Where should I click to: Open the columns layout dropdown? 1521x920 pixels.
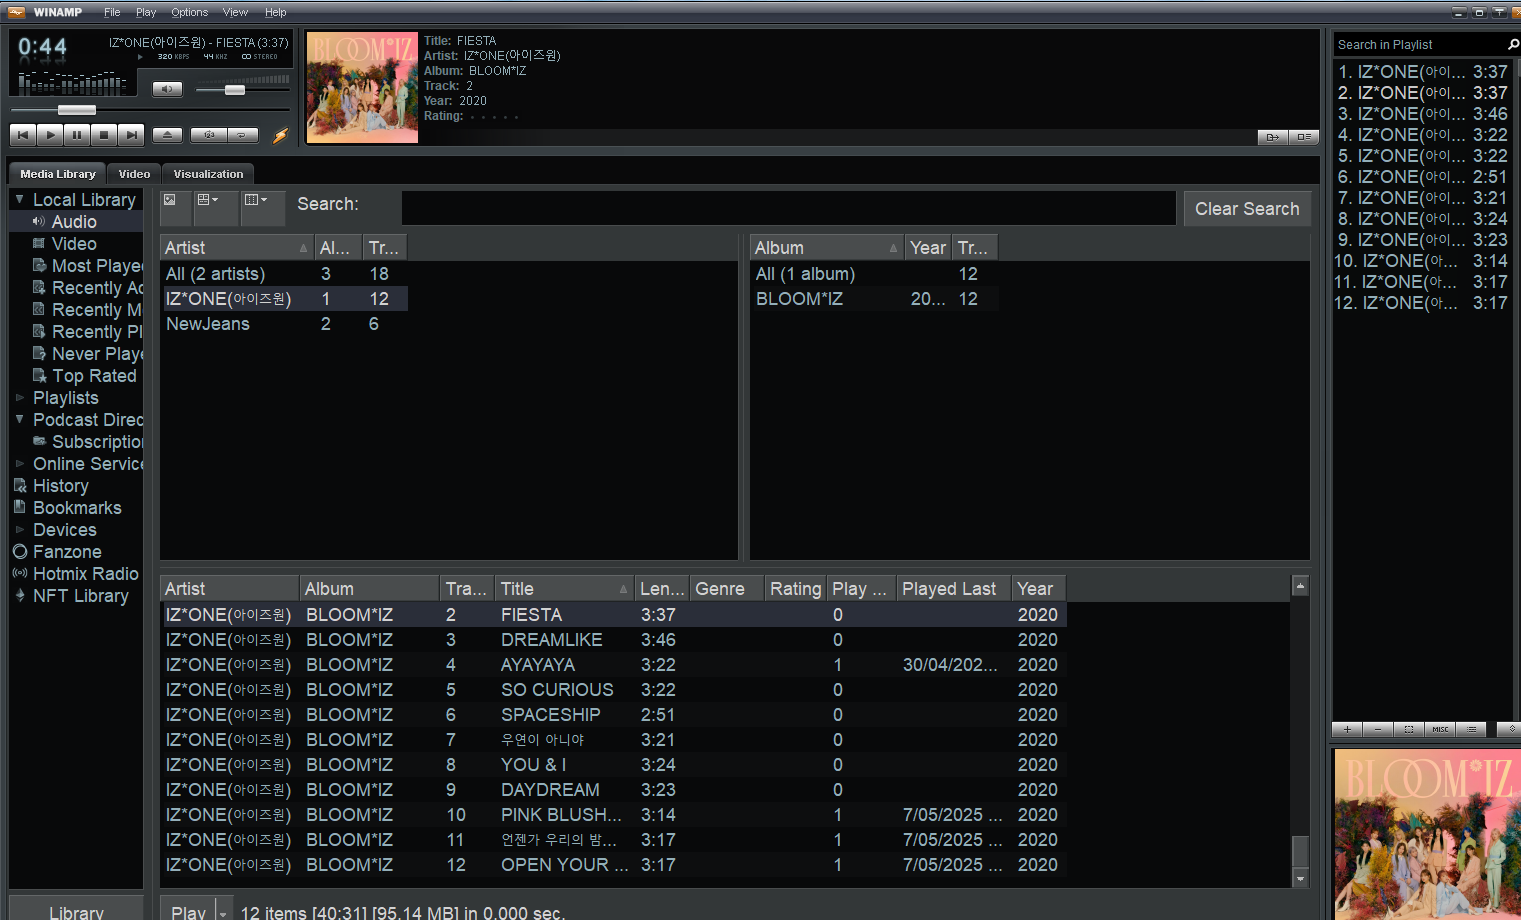coord(262,207)
